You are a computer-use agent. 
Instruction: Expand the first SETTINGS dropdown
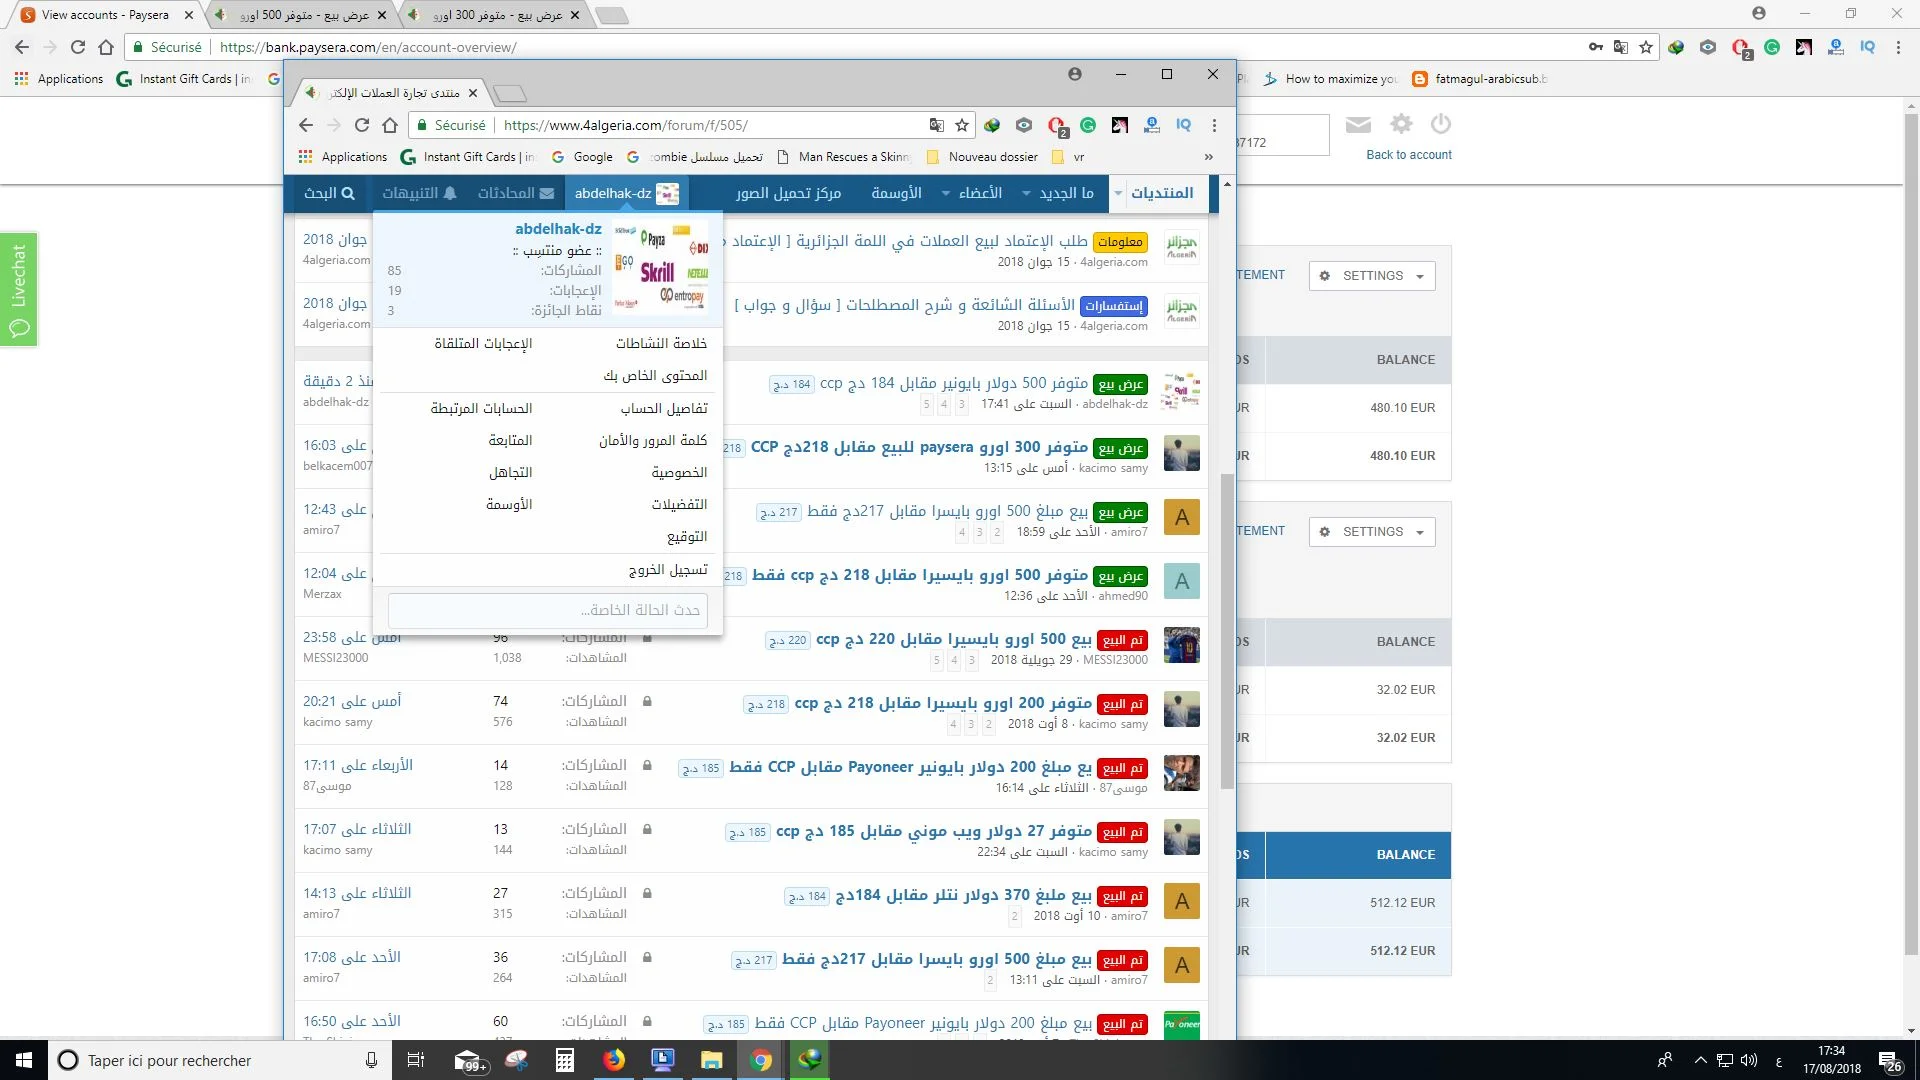[1372, 276]
